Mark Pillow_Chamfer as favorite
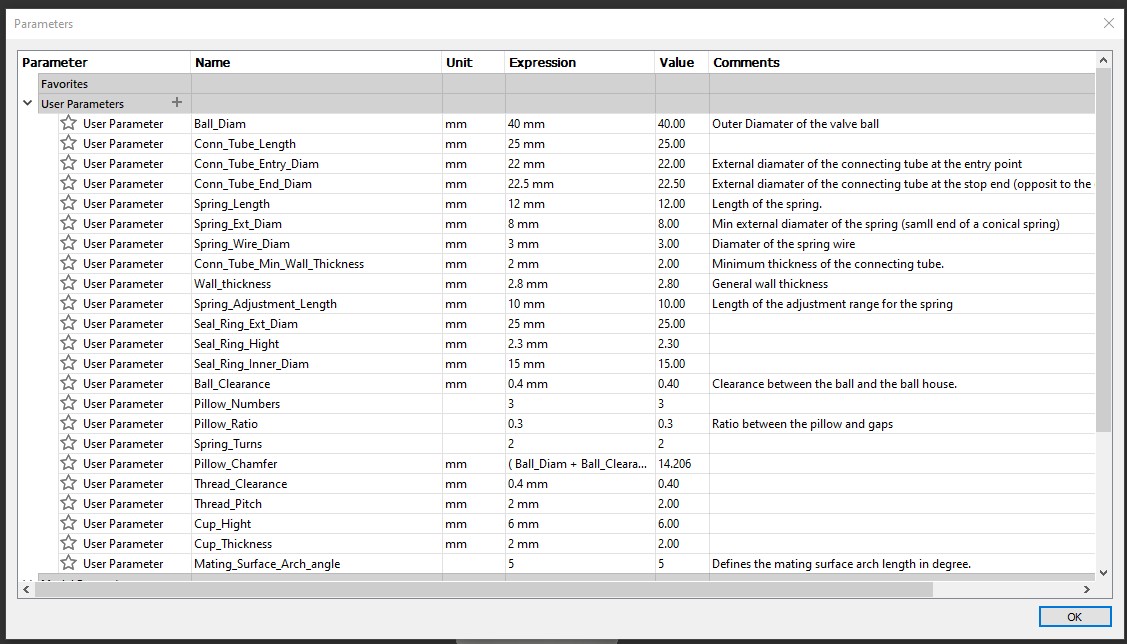This screenshot has width=1127, height=644. pos(68,463)
